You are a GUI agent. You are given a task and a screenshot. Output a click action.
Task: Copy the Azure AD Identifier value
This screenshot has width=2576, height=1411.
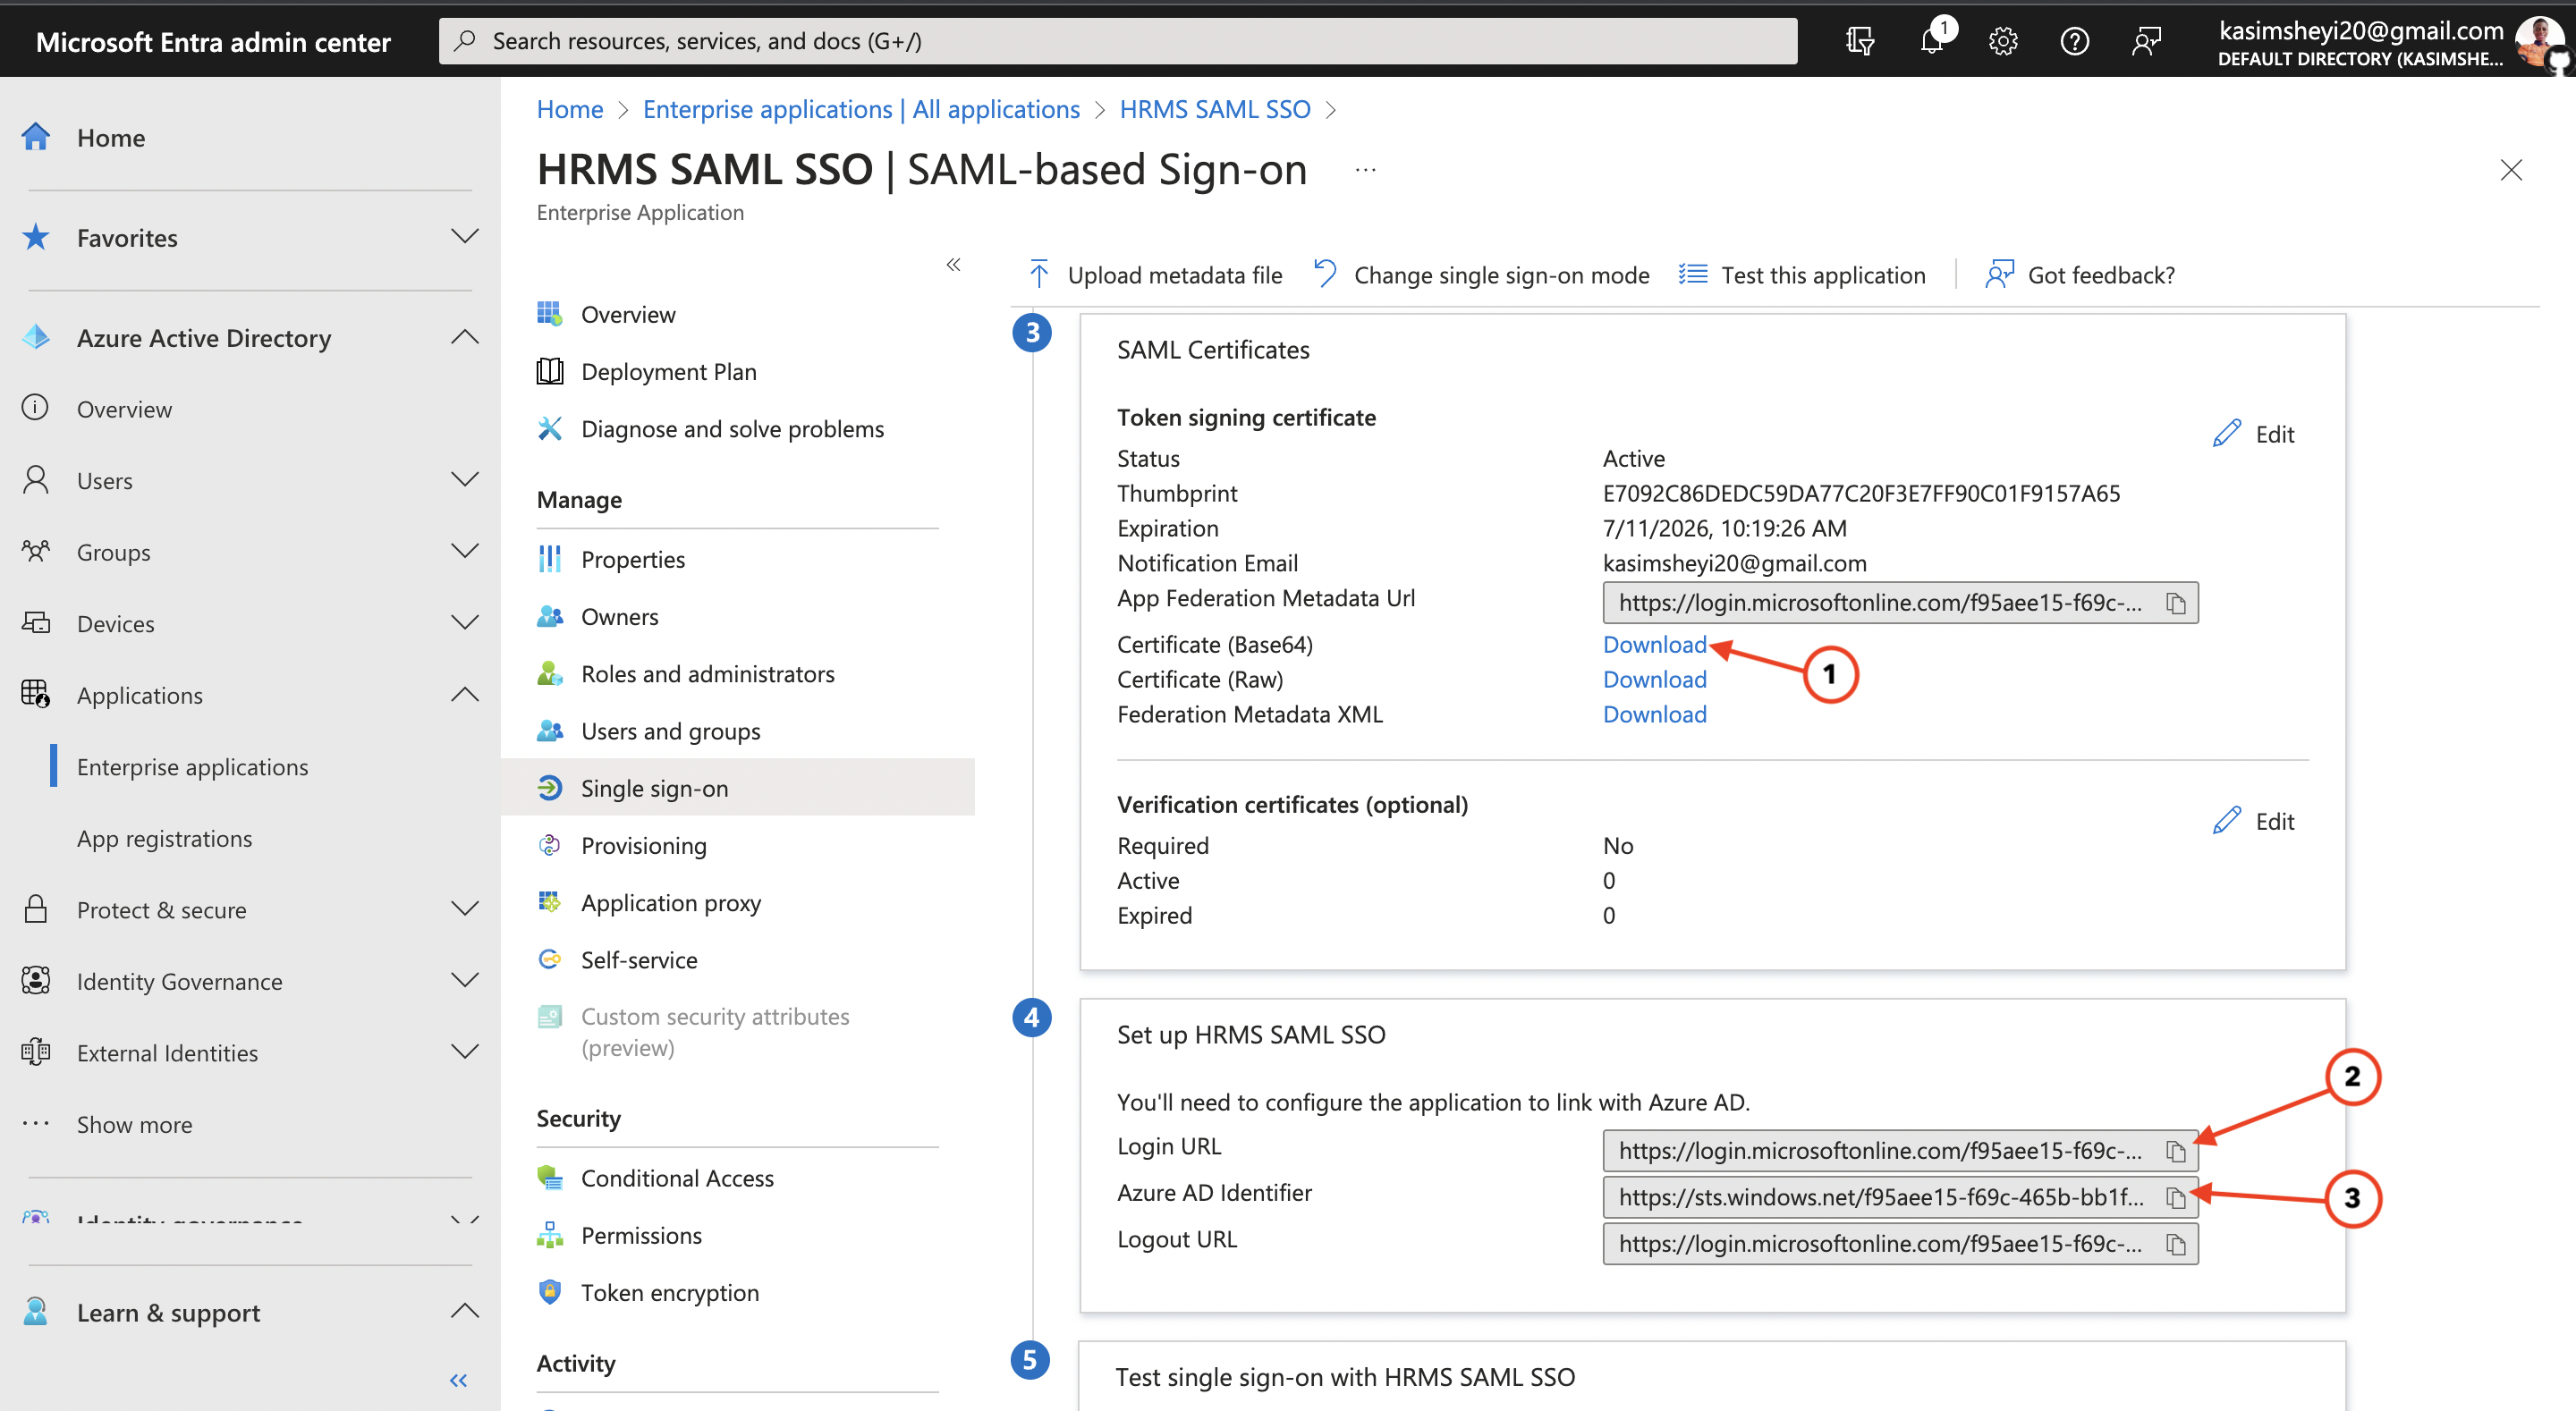(2175, 1197)
